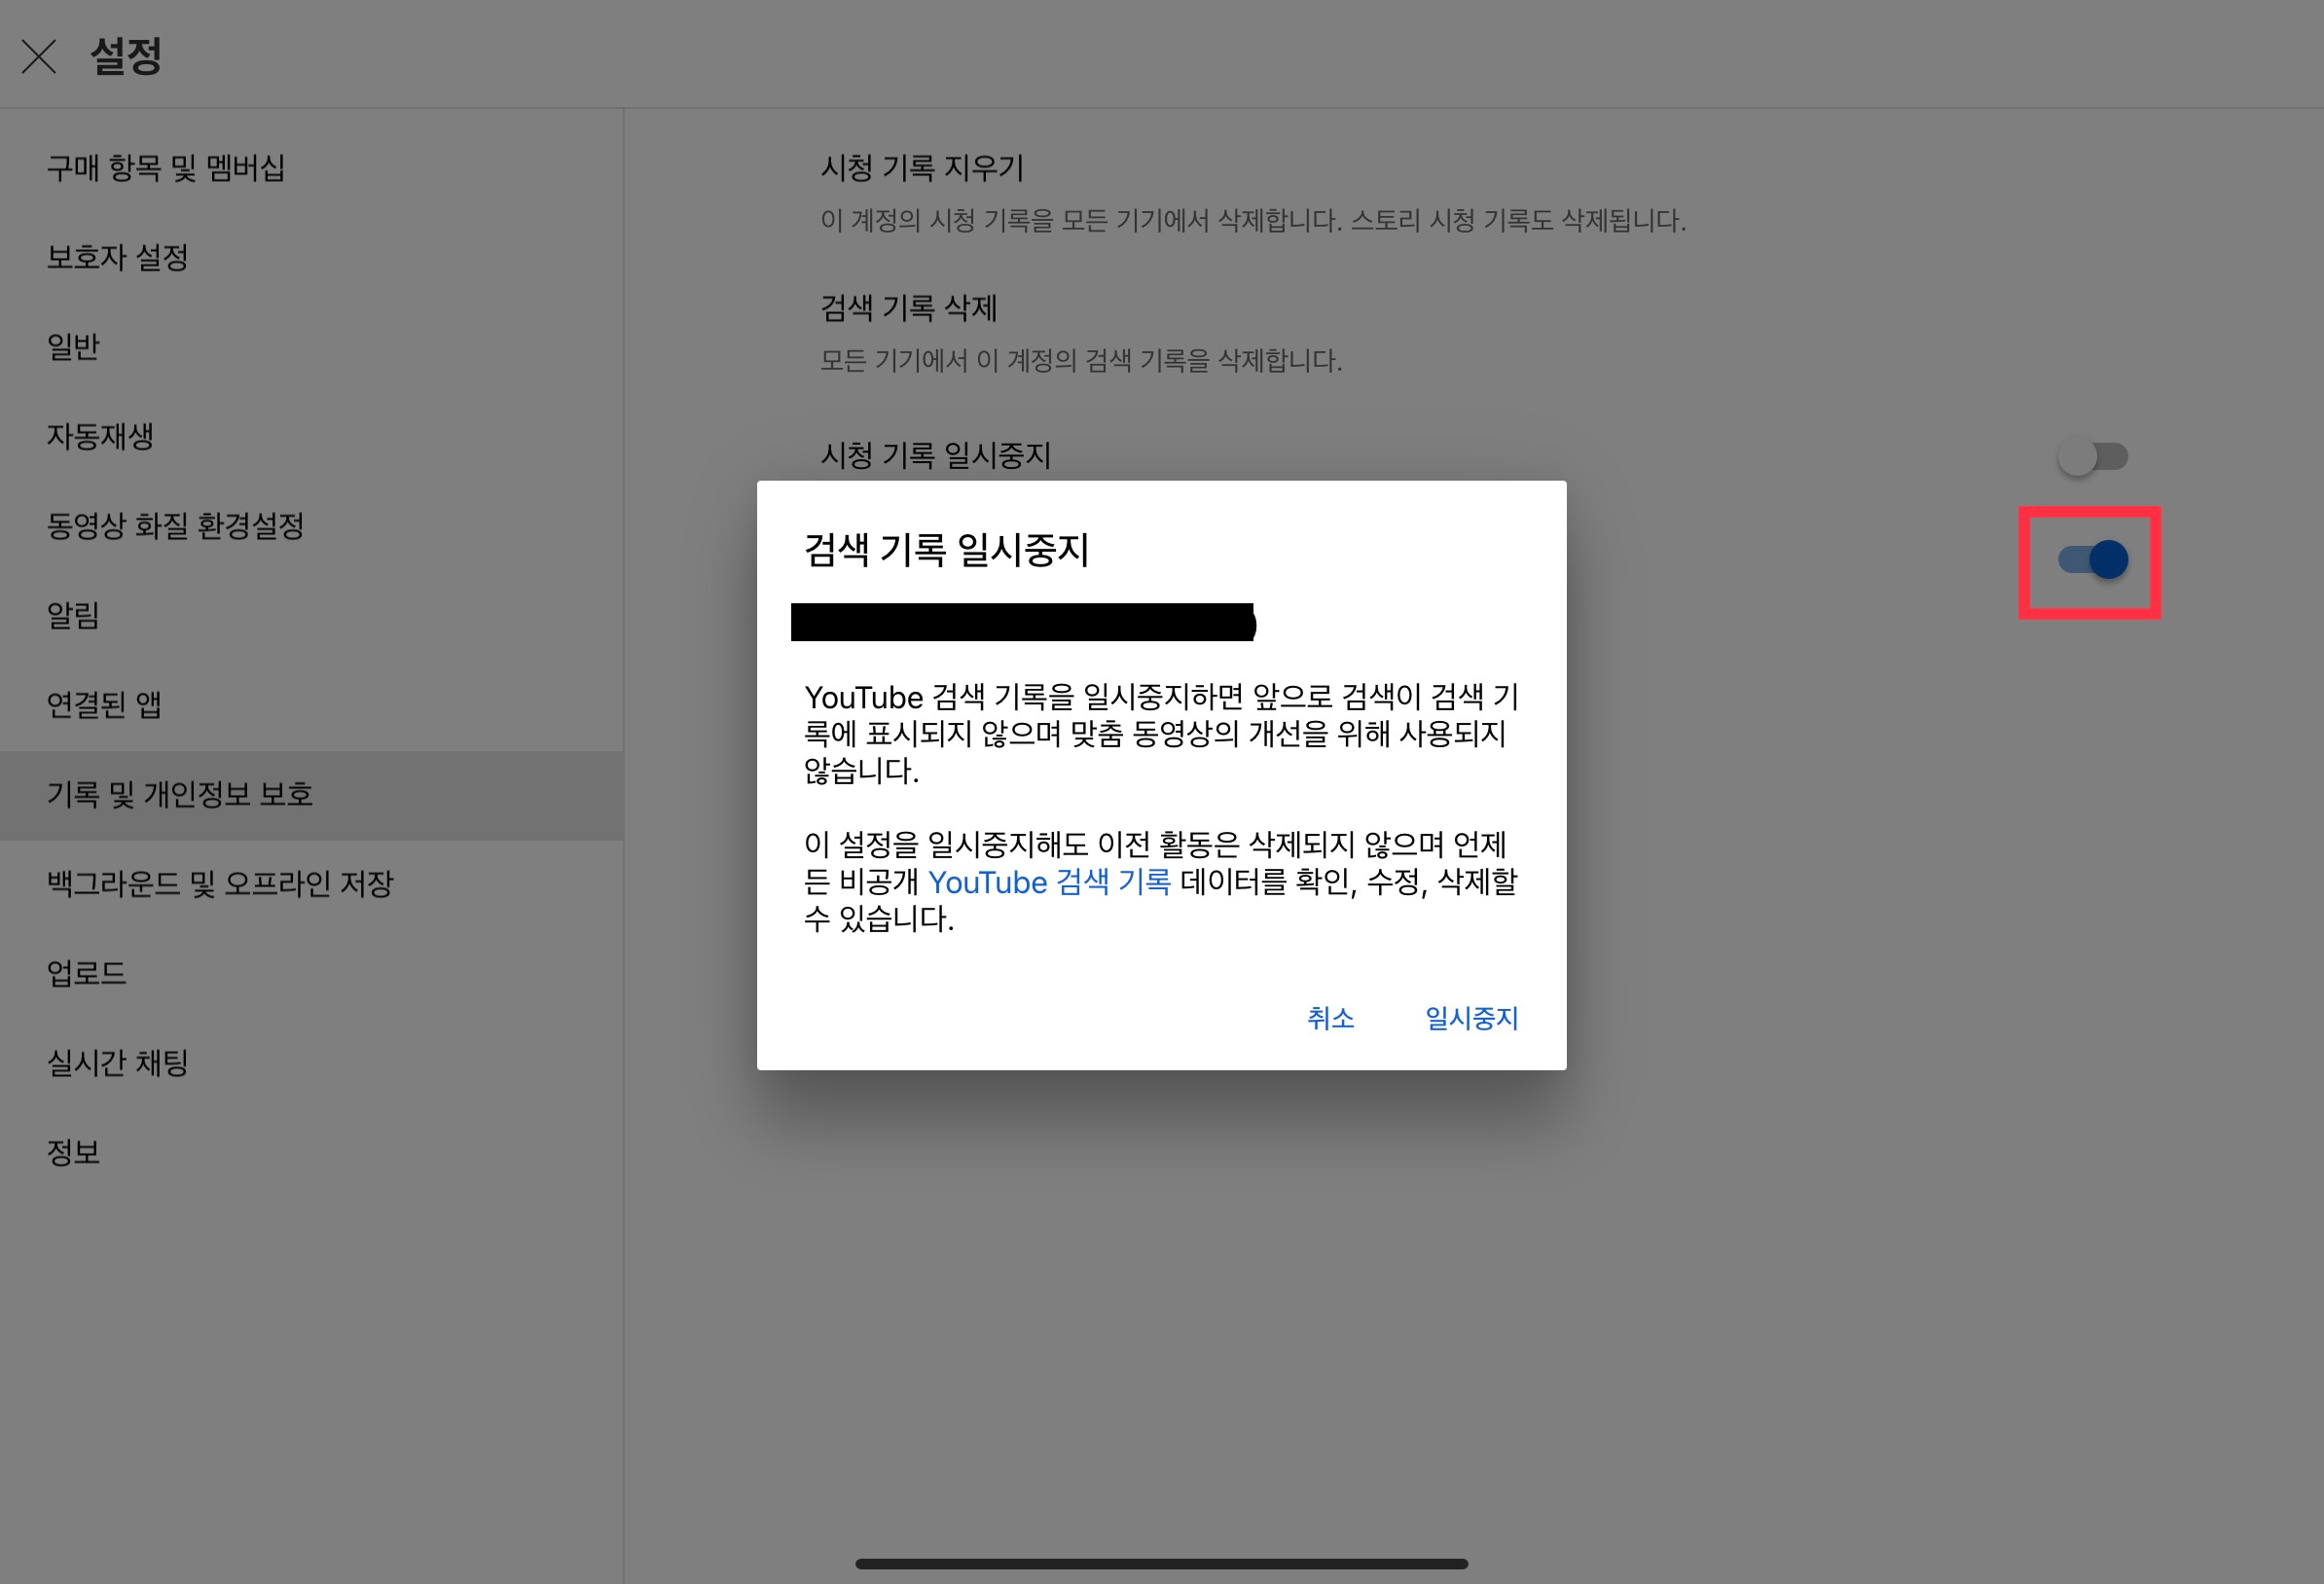Open 실시간 채팅 settings
The image size is (2324, 1584).
tap(311, 1063)
